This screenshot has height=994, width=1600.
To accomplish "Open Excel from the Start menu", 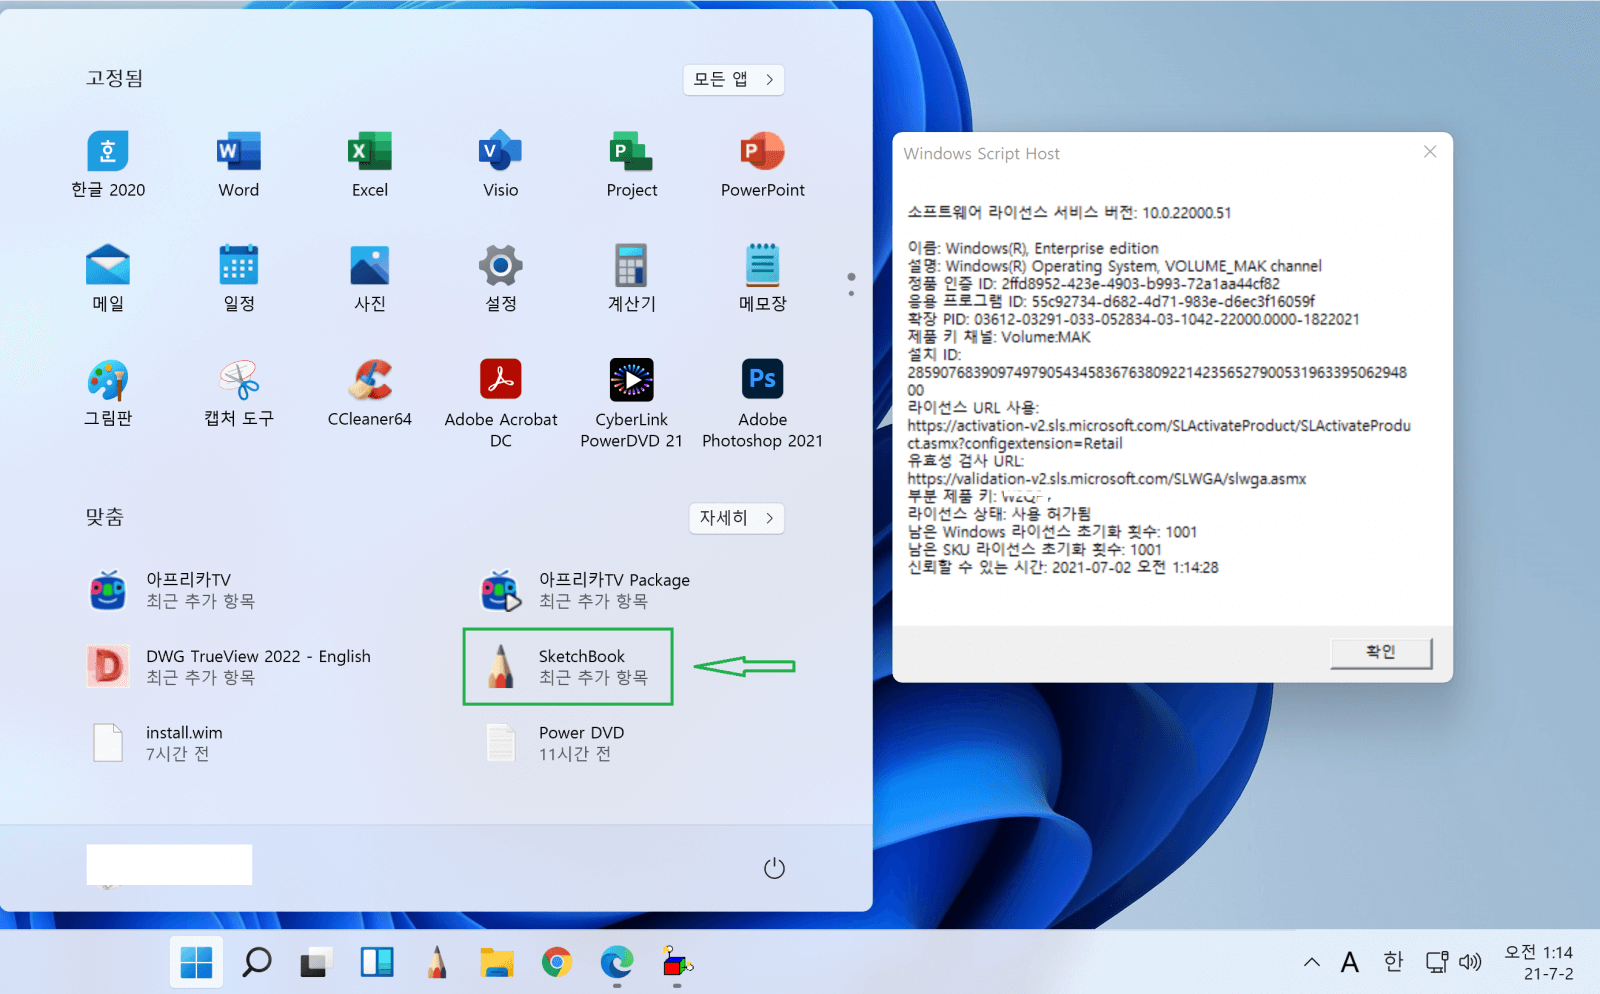I will (x=370, y=165).
